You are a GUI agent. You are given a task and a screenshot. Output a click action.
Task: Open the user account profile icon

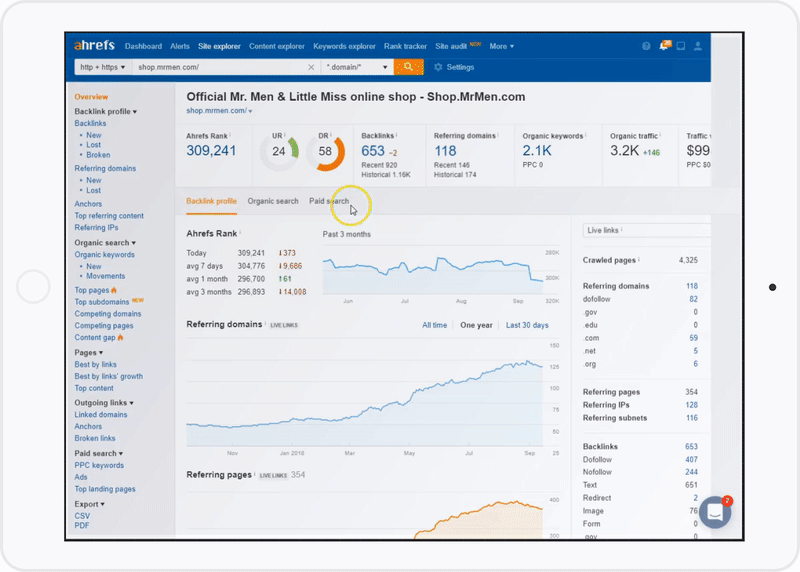pos(697,46)
